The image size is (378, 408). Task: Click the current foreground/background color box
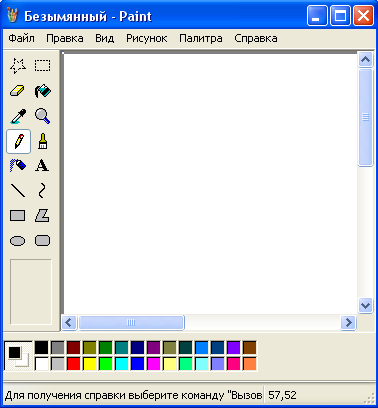(x=18, y=356)
